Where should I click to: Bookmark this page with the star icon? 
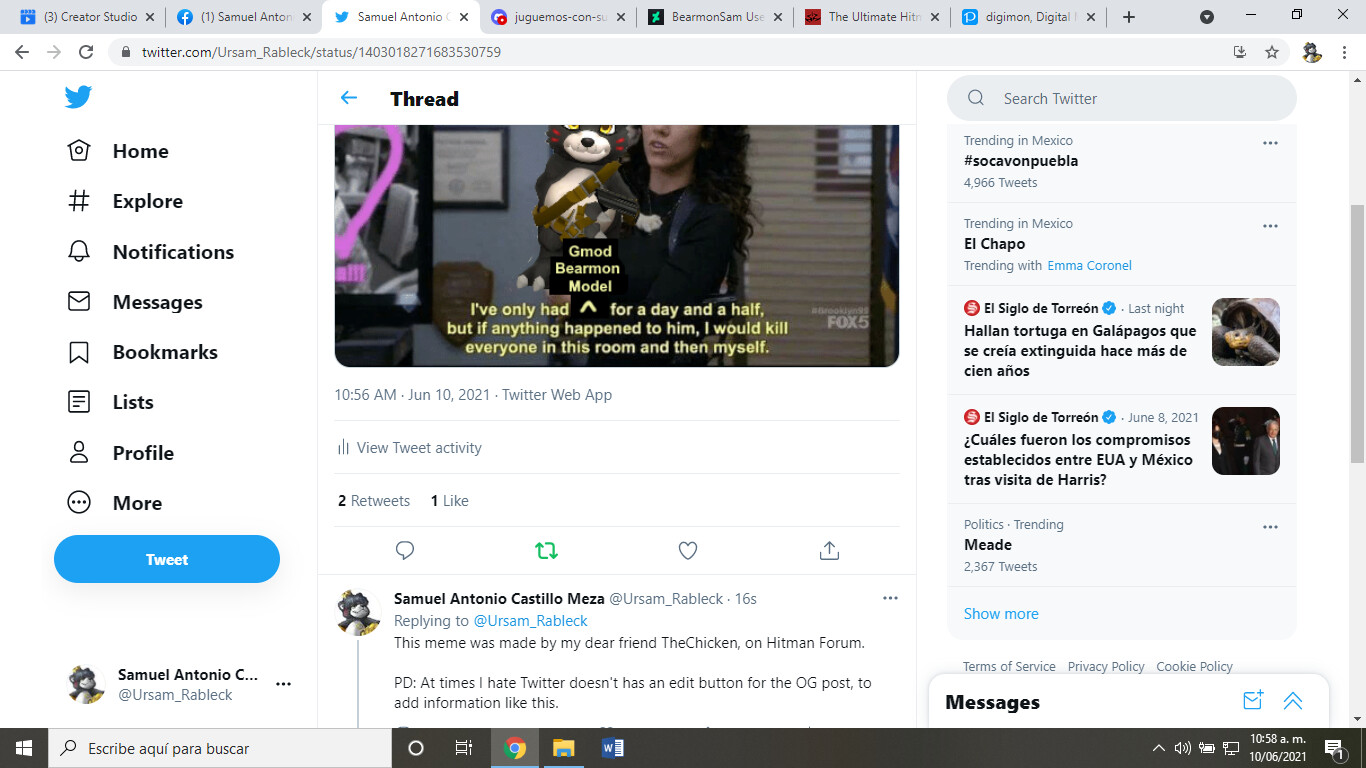click(x=1272, y=52)
